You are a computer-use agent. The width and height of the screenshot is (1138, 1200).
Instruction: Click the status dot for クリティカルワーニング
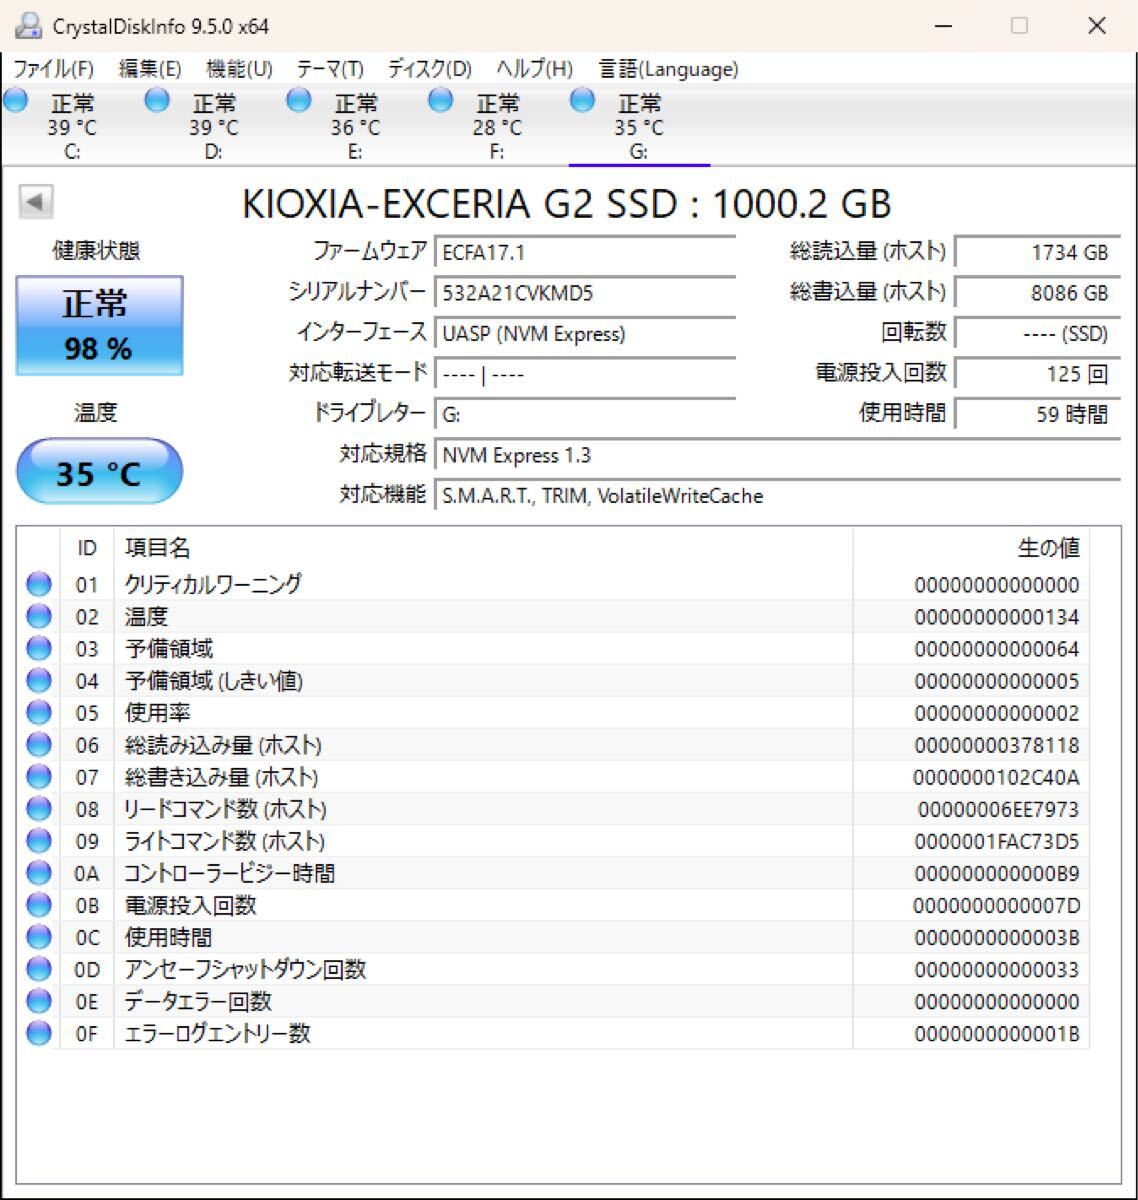pyautogui.click(x=38, y=584)
